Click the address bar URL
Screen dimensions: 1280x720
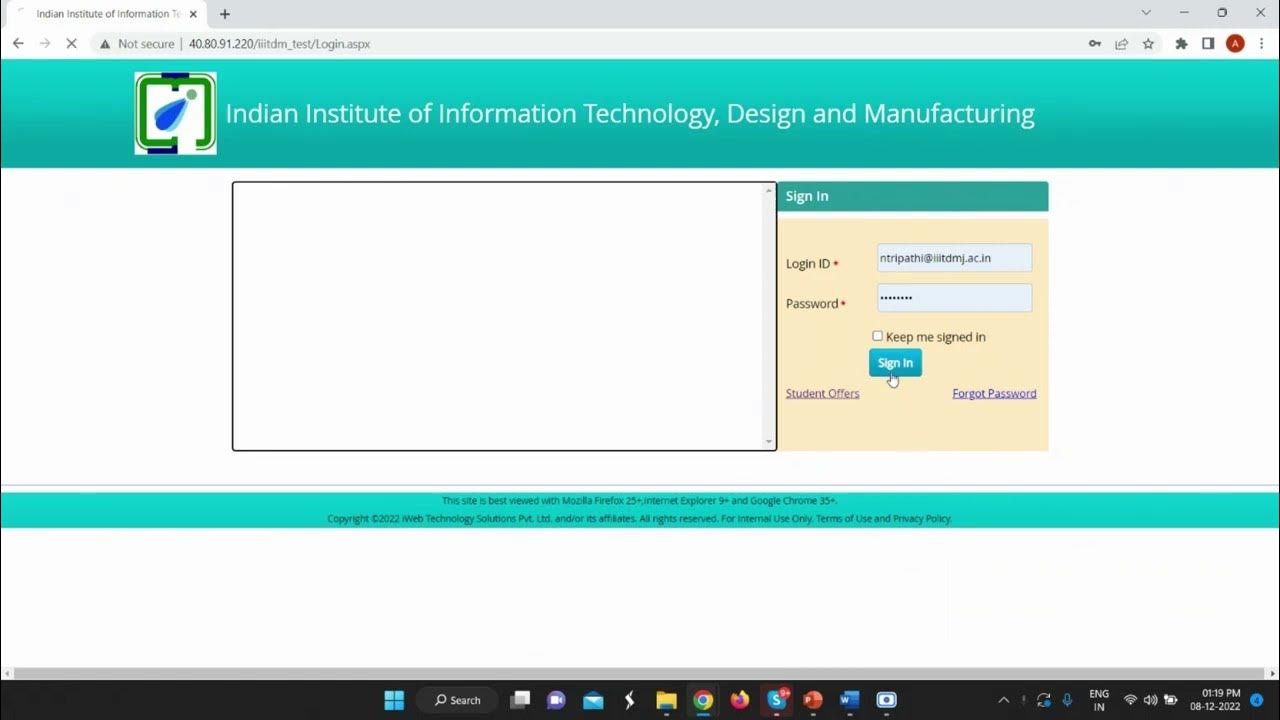pyautogui.click(x=279, y=44)
